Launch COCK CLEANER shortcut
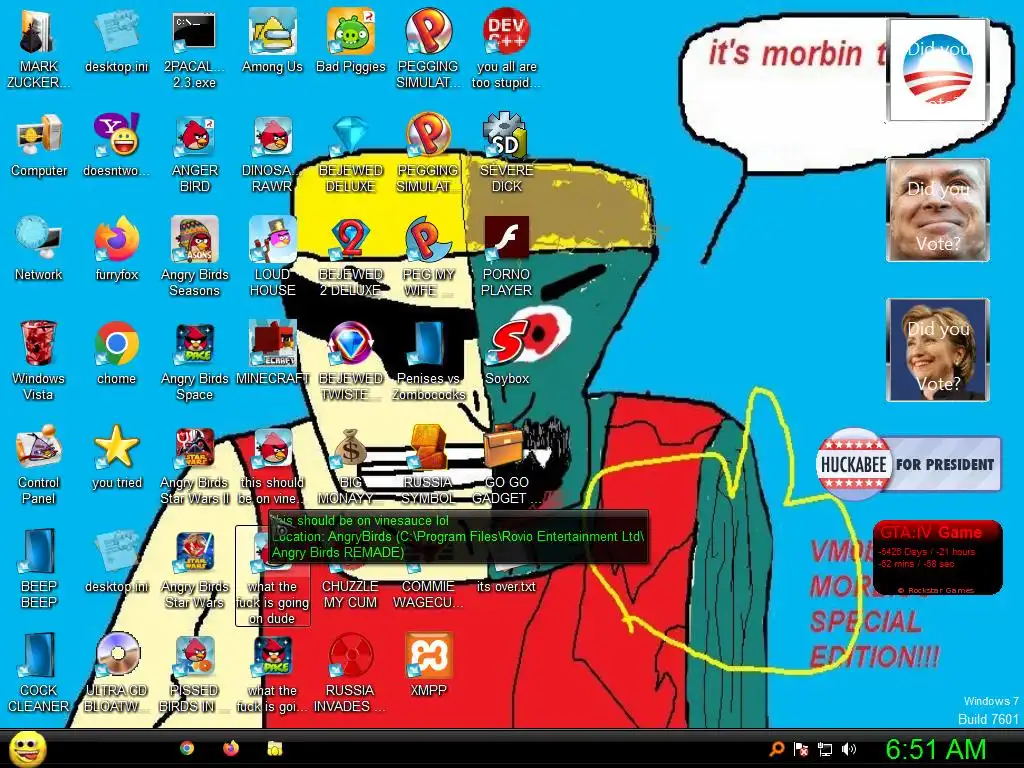 pos(39,673)
